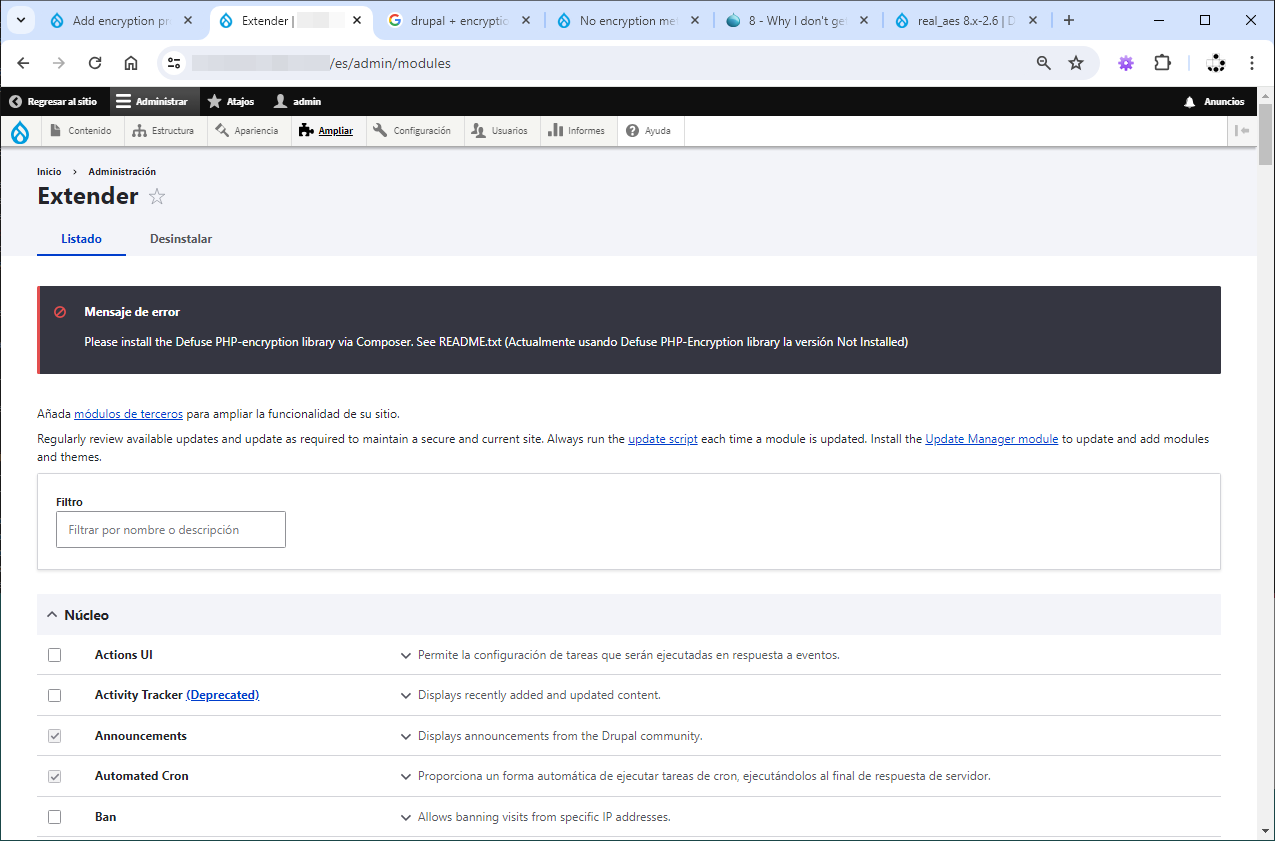This screenshot has width=1275, height=841.
Task: Open the zoom magnifier icon in address bar
Action: [x=1044, y=63]
